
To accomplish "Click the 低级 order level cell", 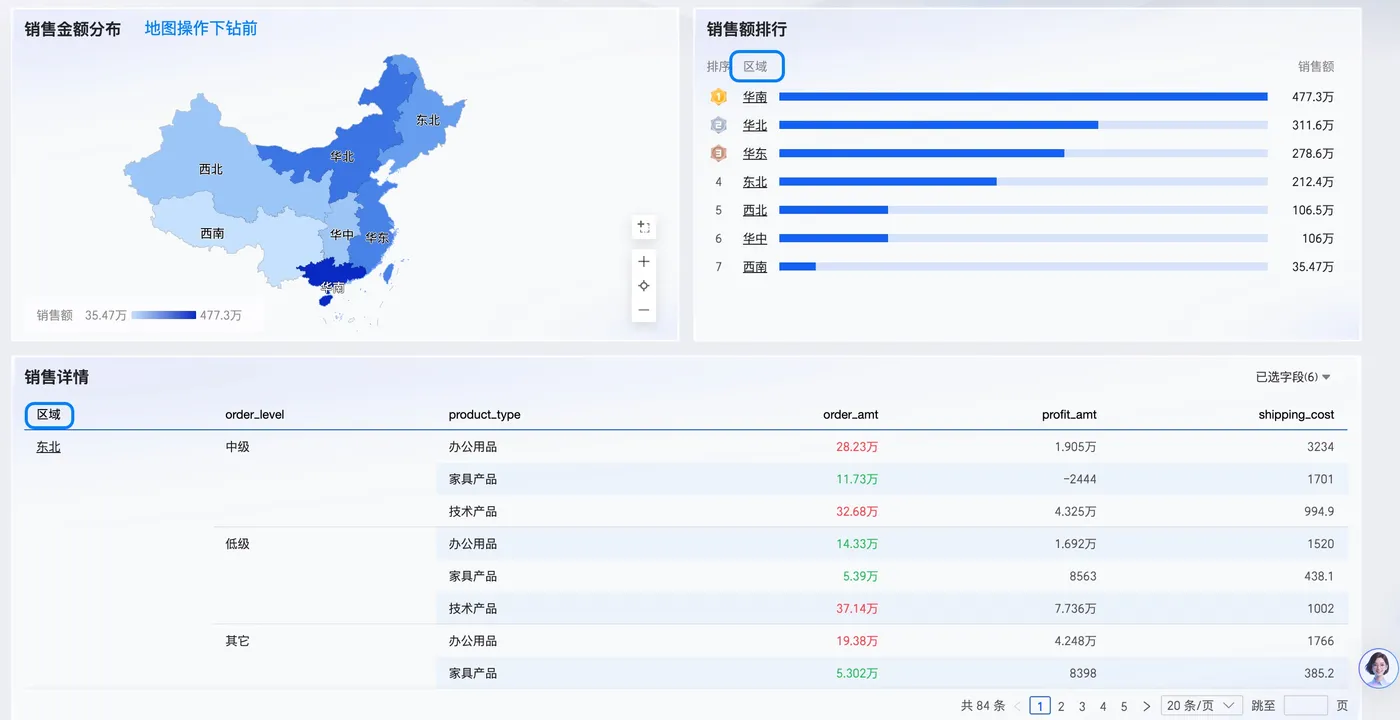I will 238,544.
